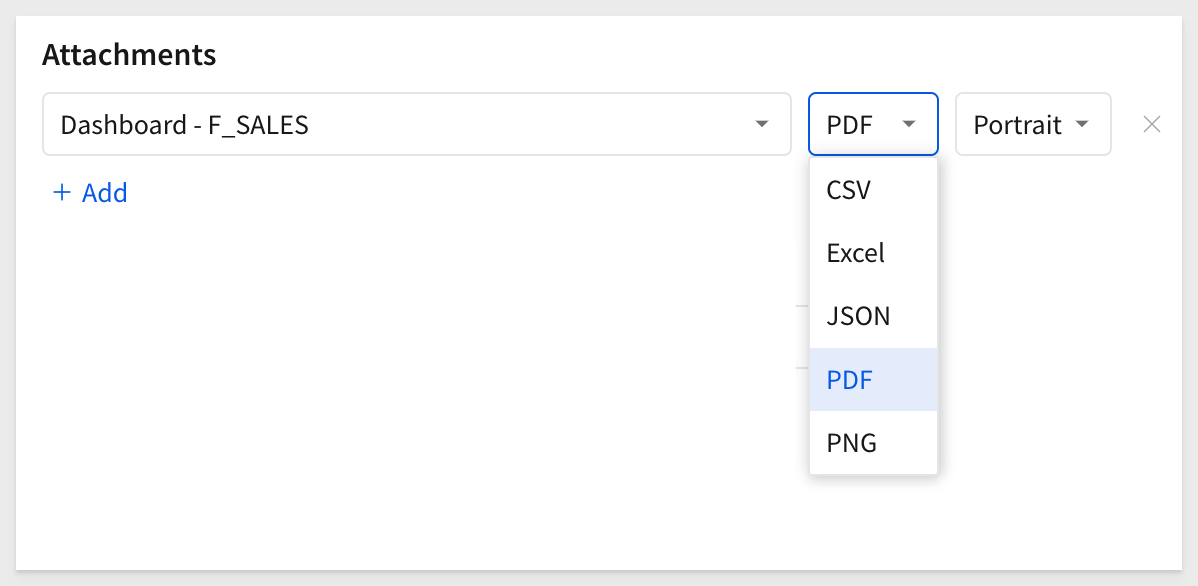The image size is (1198, 586).
Task: Open the Dashboard - F_SALES attachment selector
Action: [416, 124]
